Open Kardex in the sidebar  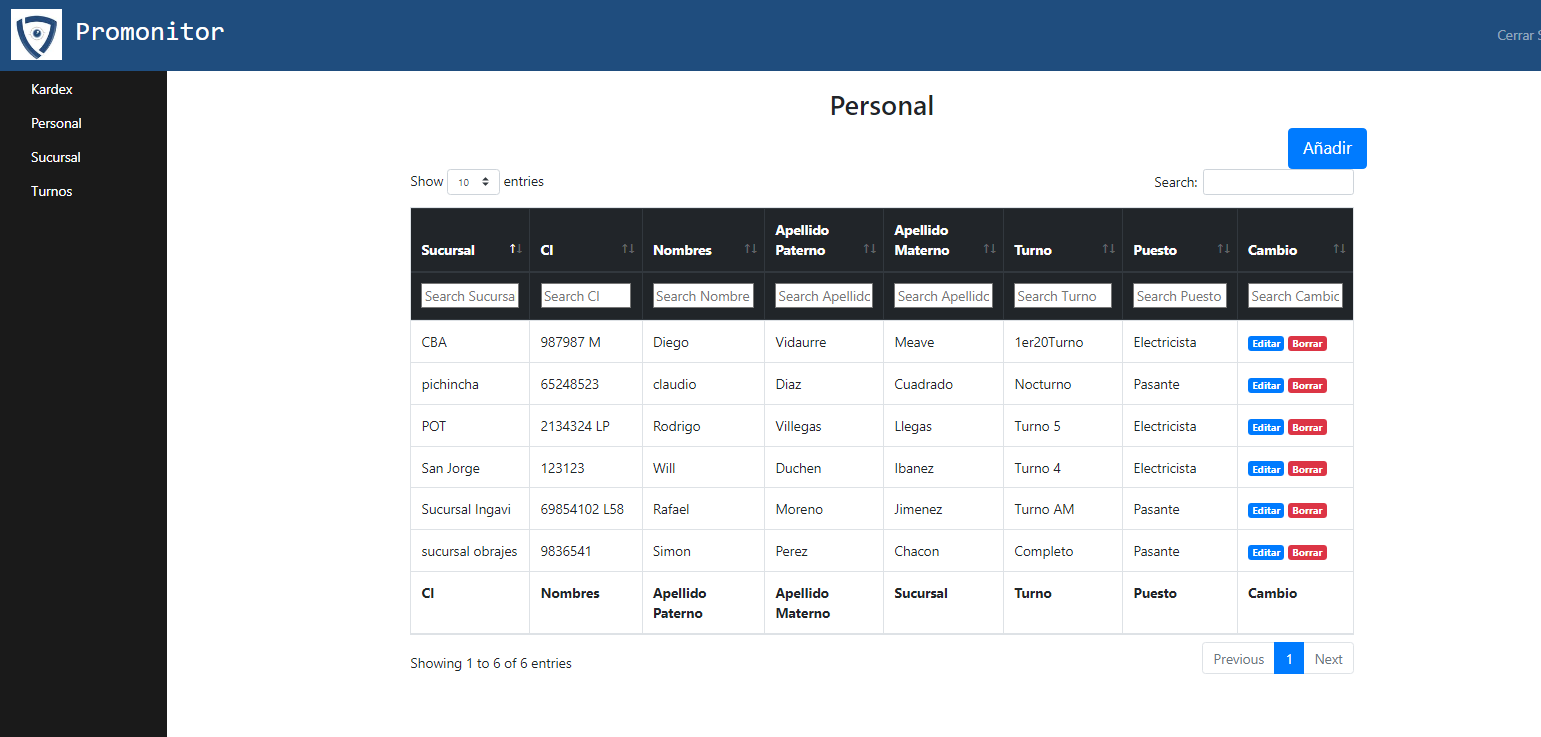(x=52, y=89)
